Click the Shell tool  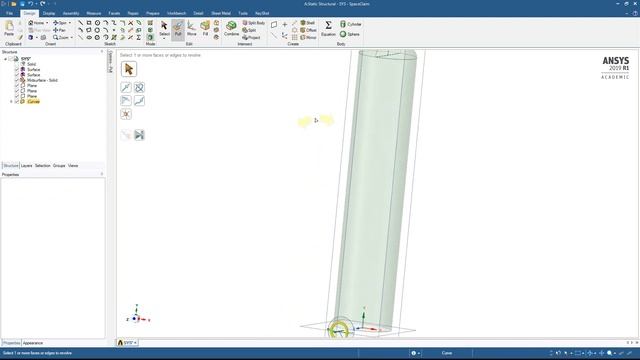[x=308, y=23]
